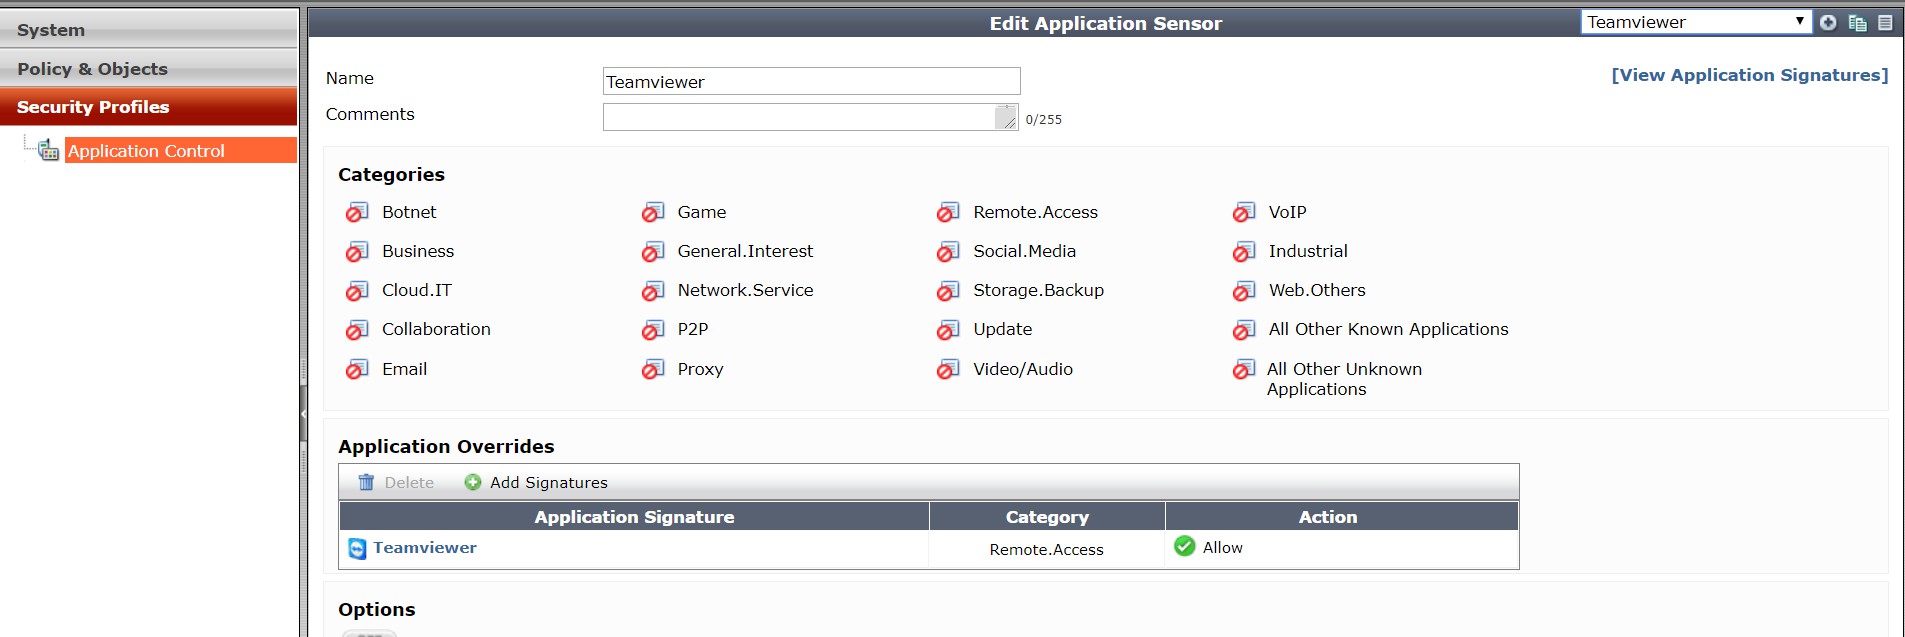Click the create new sensor plus icon

tap(1828, 22)
